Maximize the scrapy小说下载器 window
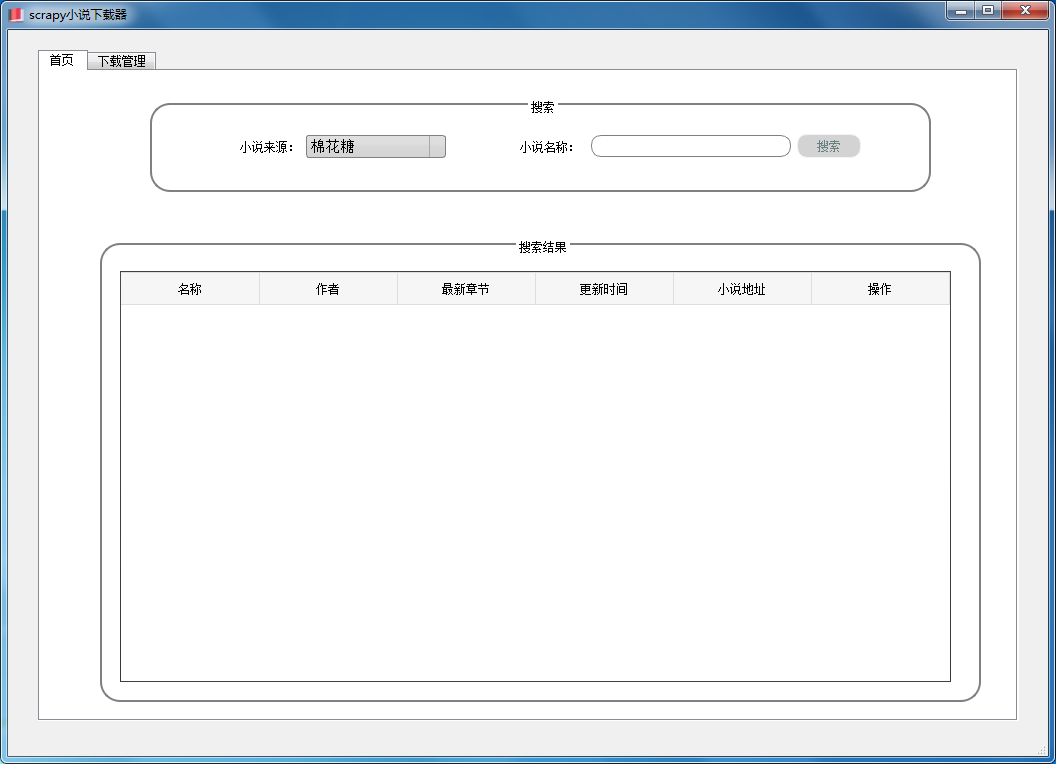This screenshot has width=1056, height=764. pos(988,10)
